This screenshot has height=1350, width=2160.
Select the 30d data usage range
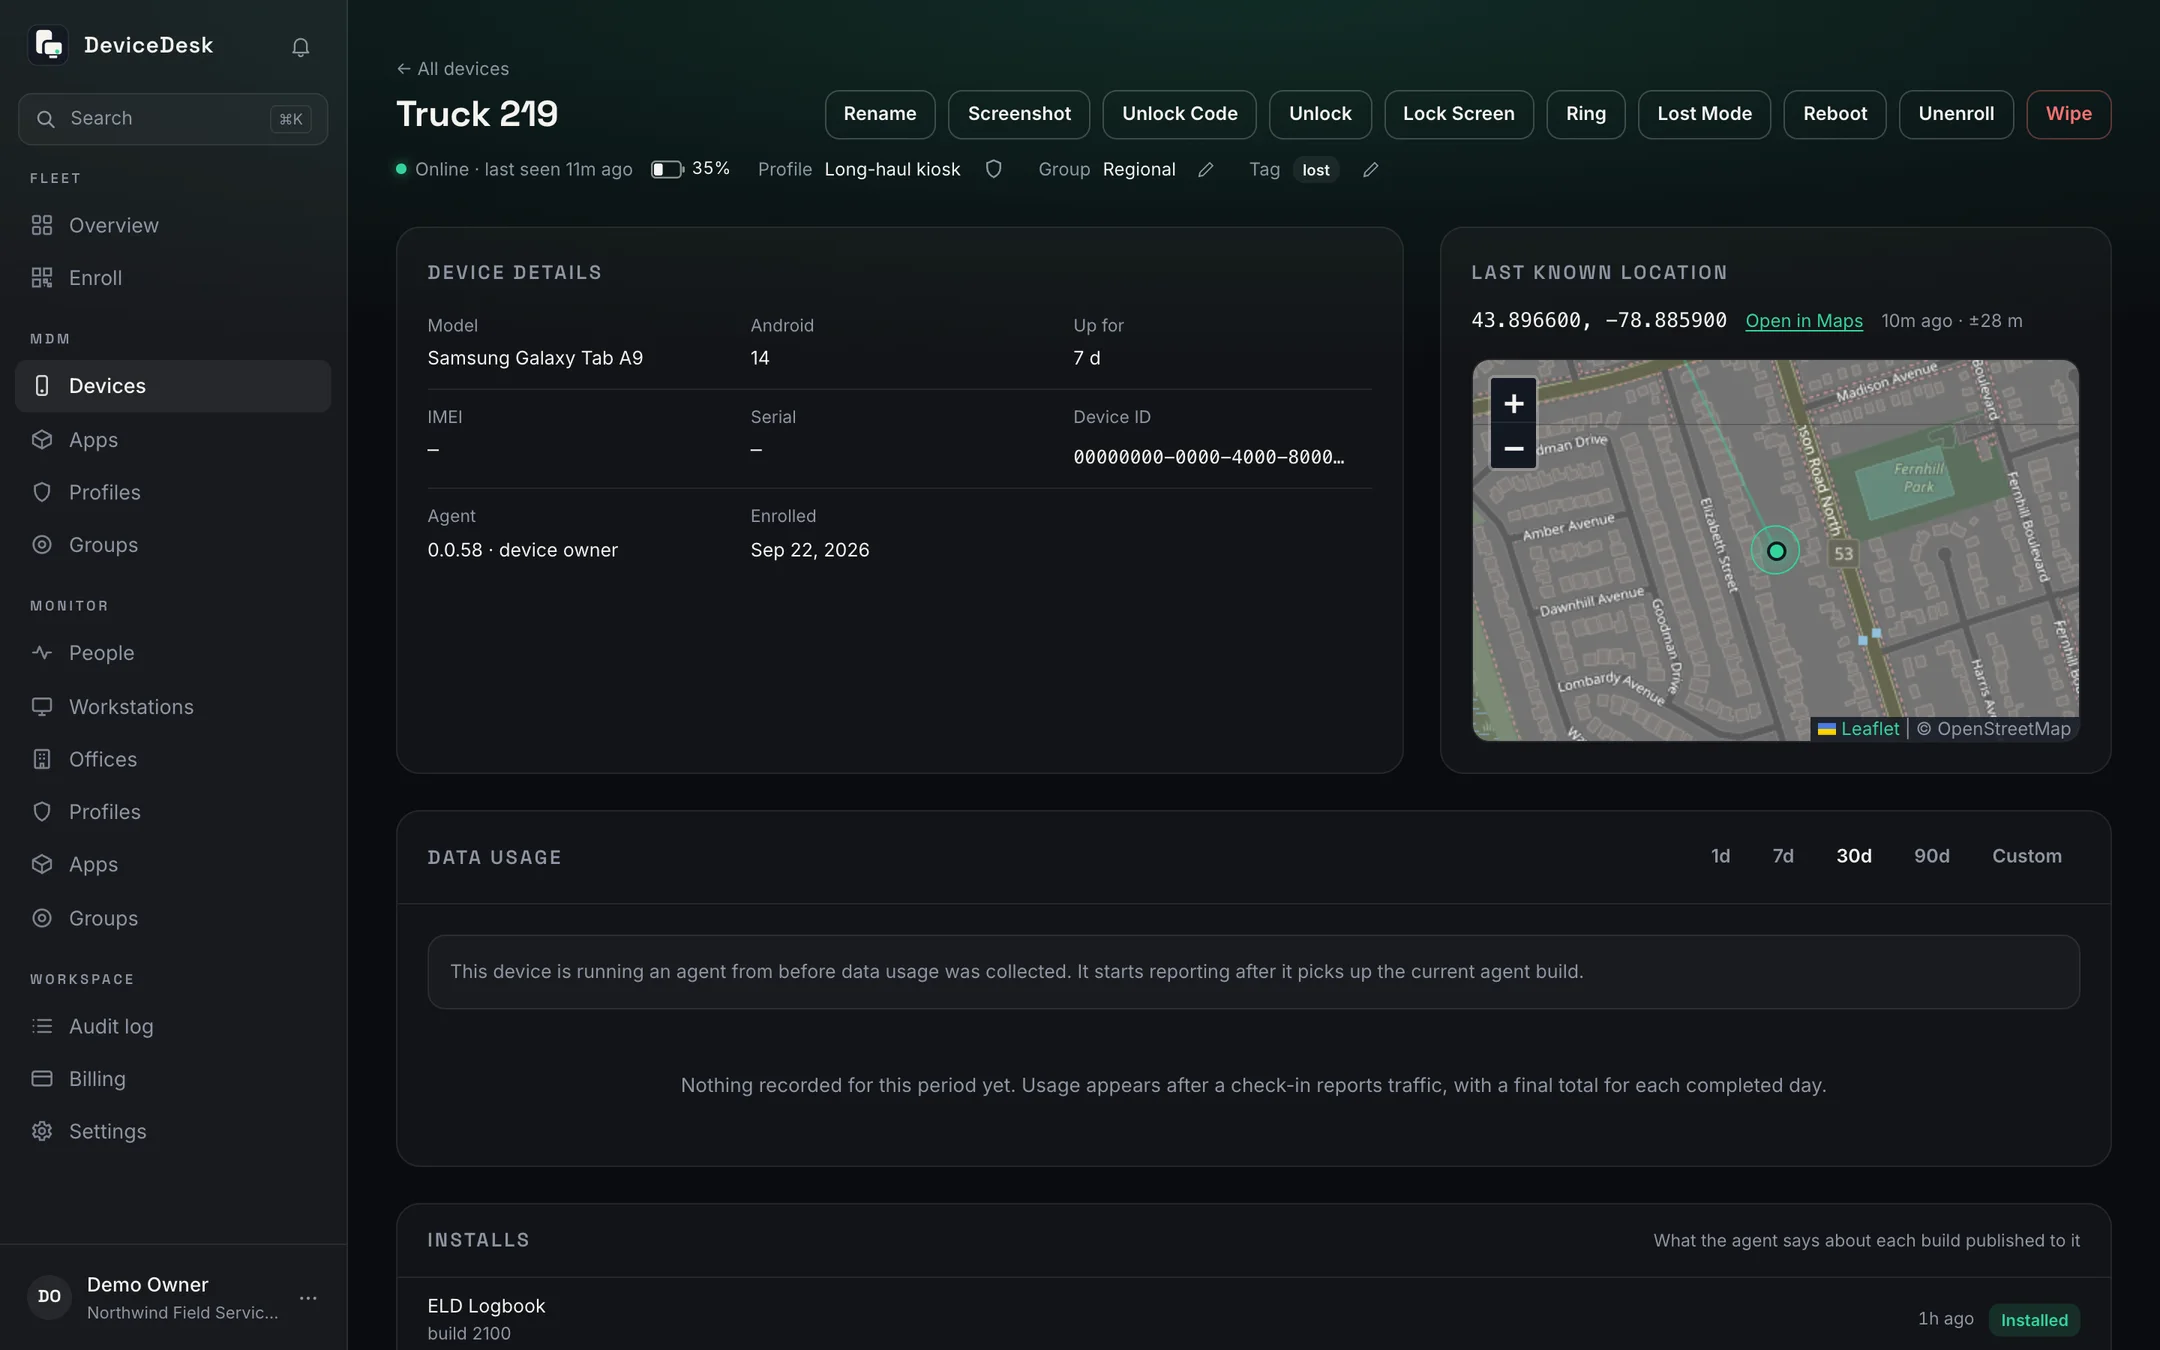(1854, 856)
